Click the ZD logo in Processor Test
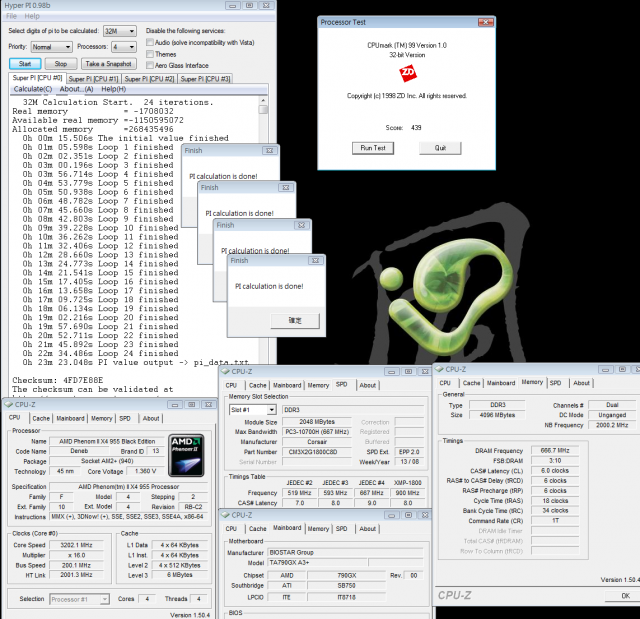640x619 pixels. [x=407, y=73]
